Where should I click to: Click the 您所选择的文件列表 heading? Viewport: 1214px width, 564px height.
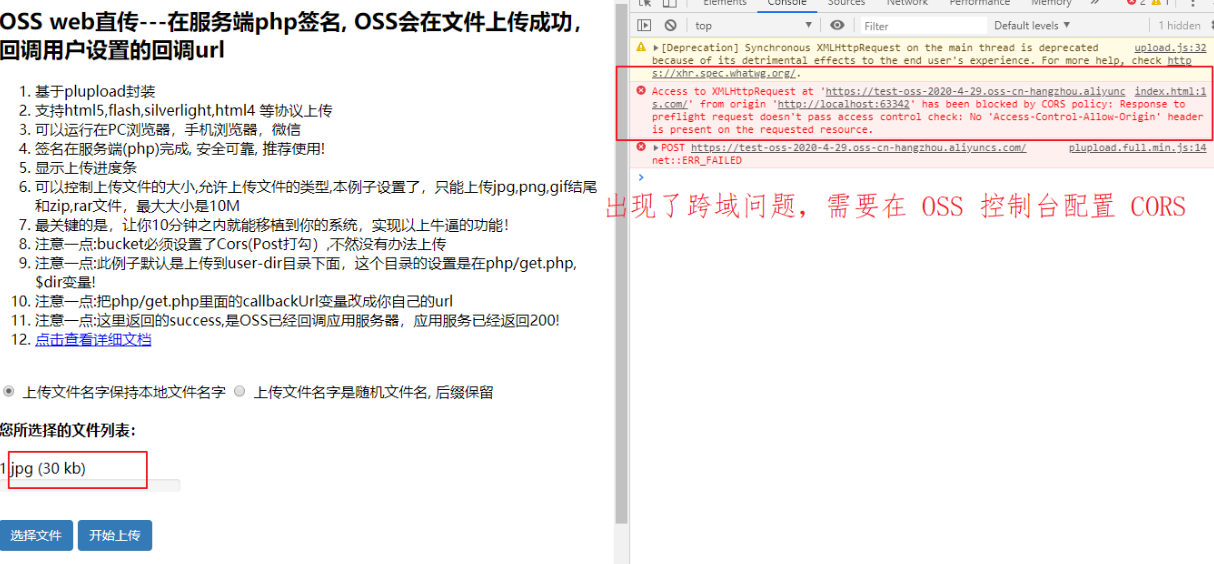click(x=68, y=430)
